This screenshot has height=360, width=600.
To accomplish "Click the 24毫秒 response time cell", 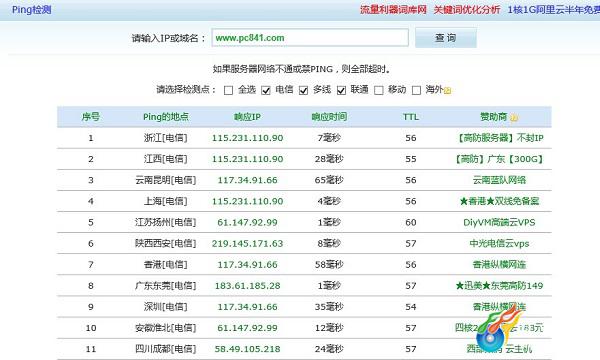I will pos(329,349).
